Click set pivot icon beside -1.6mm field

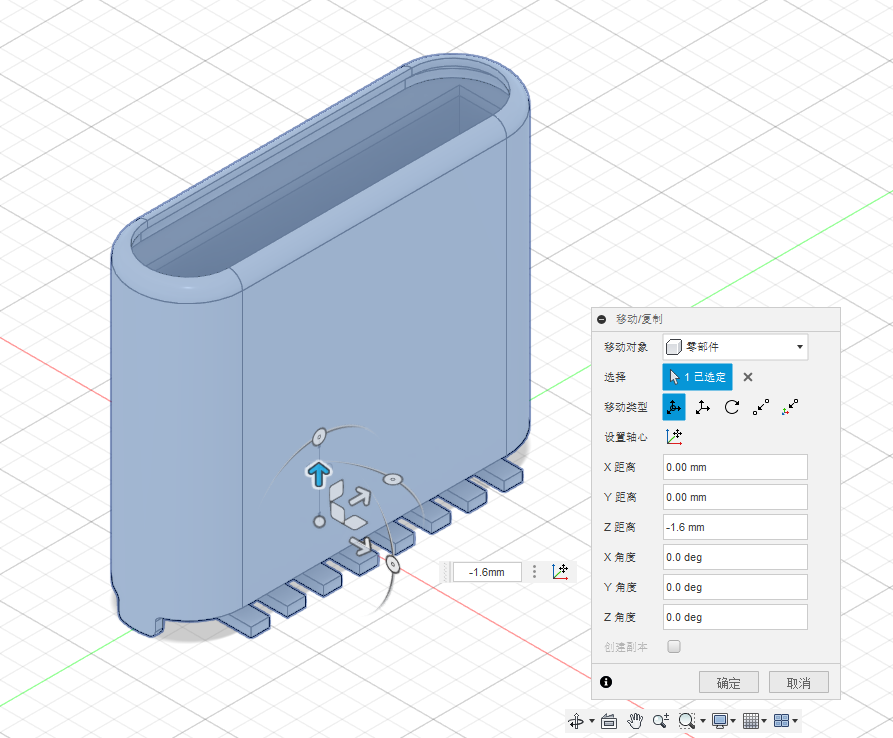click(560, 572)
